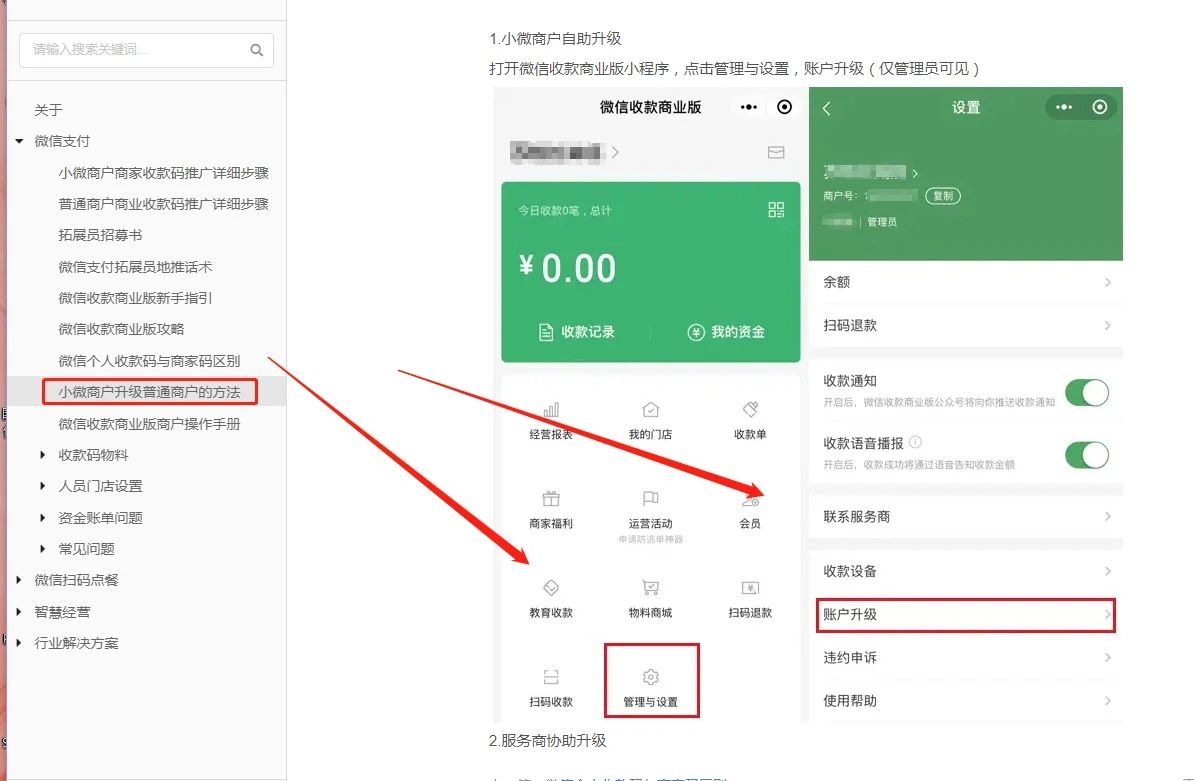Toggle 收款语音播报 switch
The height and width of the screenshot is (781, 1194).
(x=1087, y=455)
